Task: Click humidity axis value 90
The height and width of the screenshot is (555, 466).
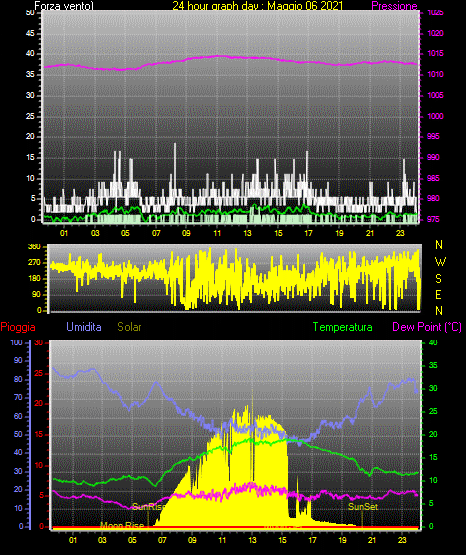Action: (x=18, y=360)
